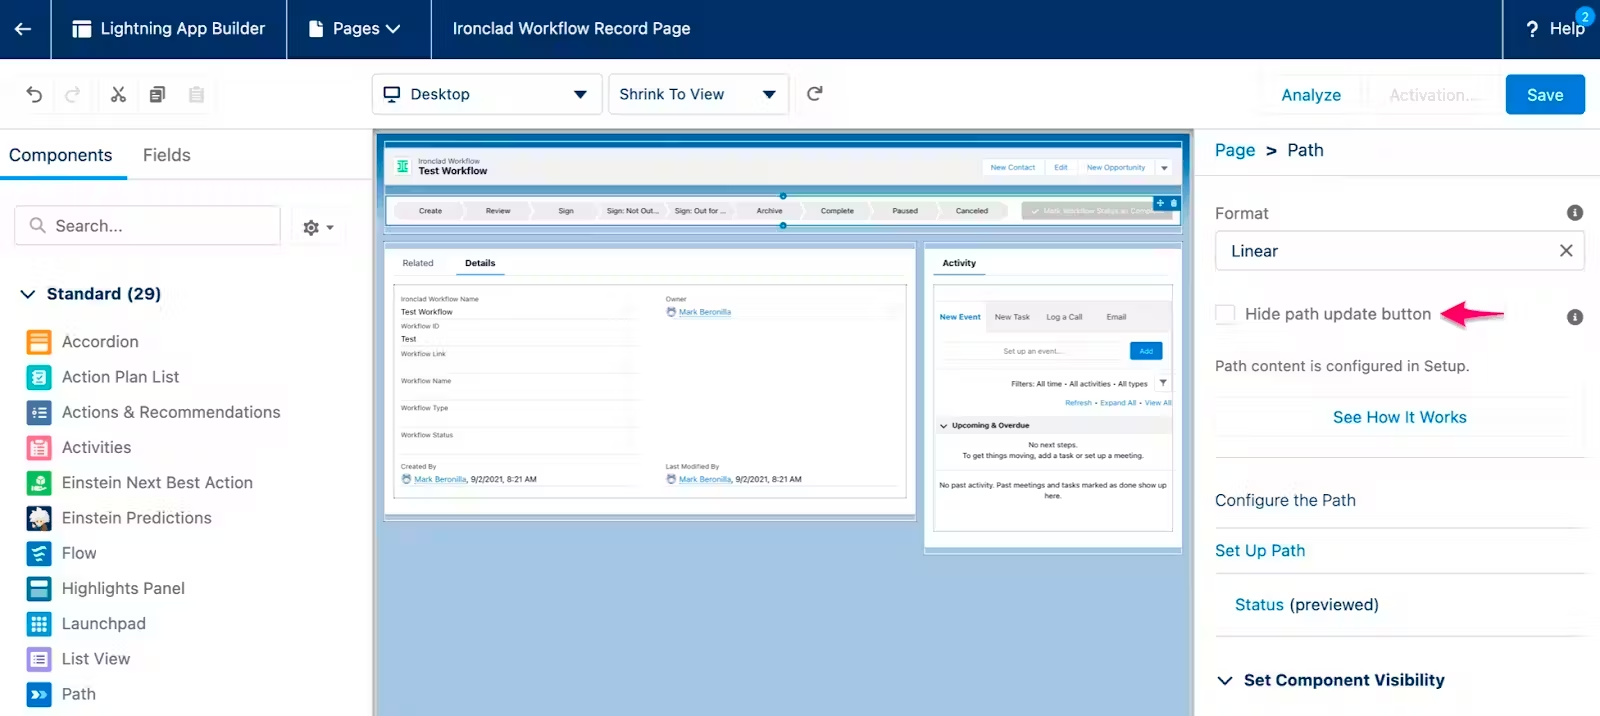Select the Highlights Panel component icon
This screenshot has width=1600, height=716.
(39, 589)
